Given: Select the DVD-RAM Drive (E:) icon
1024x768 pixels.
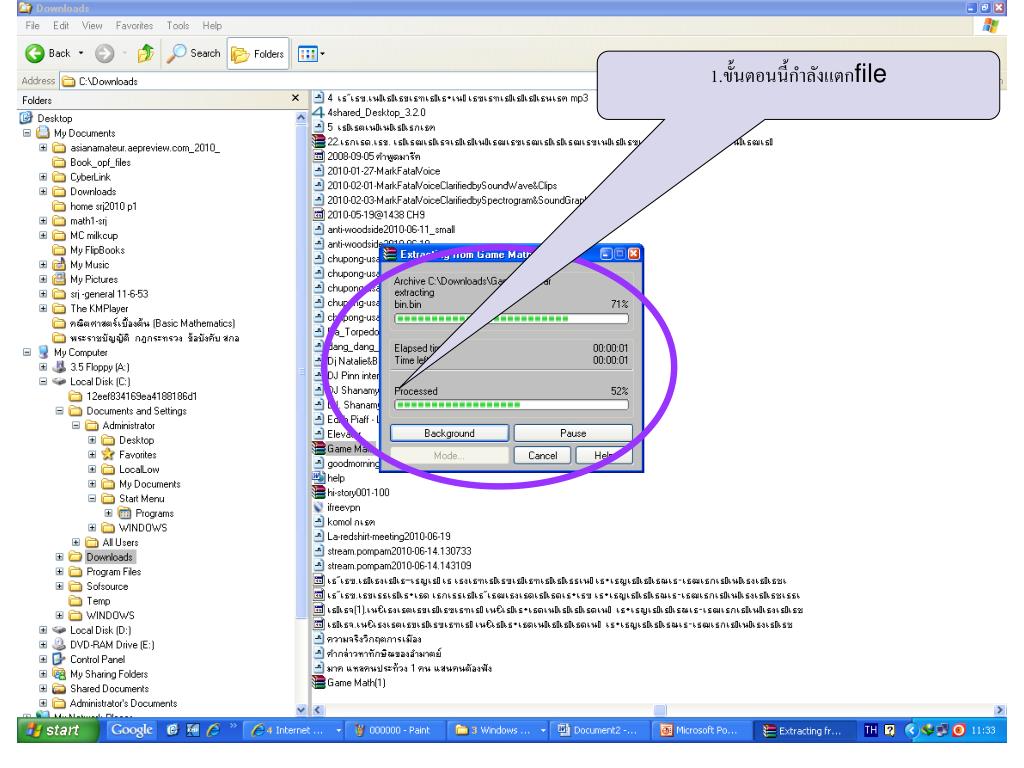Looking at the screenshot, I should tap(59, 645).
